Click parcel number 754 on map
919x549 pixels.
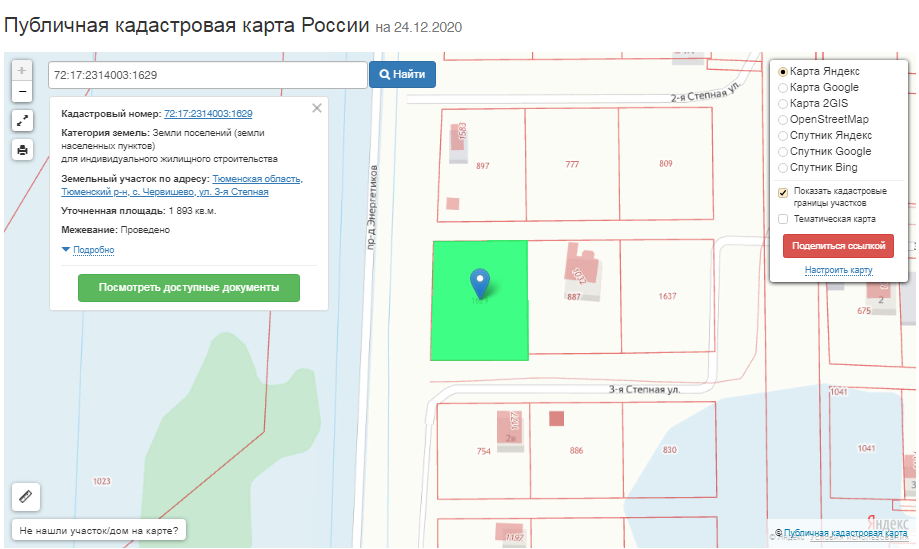coord(484,451)
